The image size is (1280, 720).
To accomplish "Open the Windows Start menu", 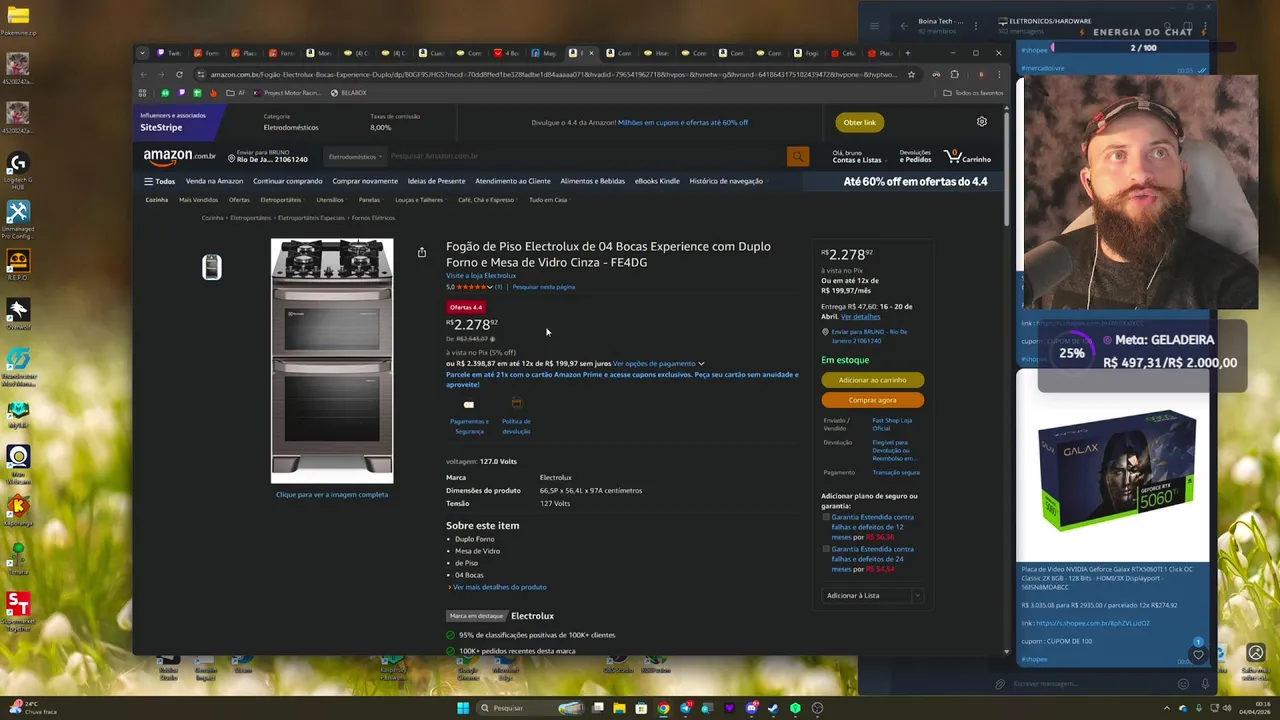I will pos(463,708).
